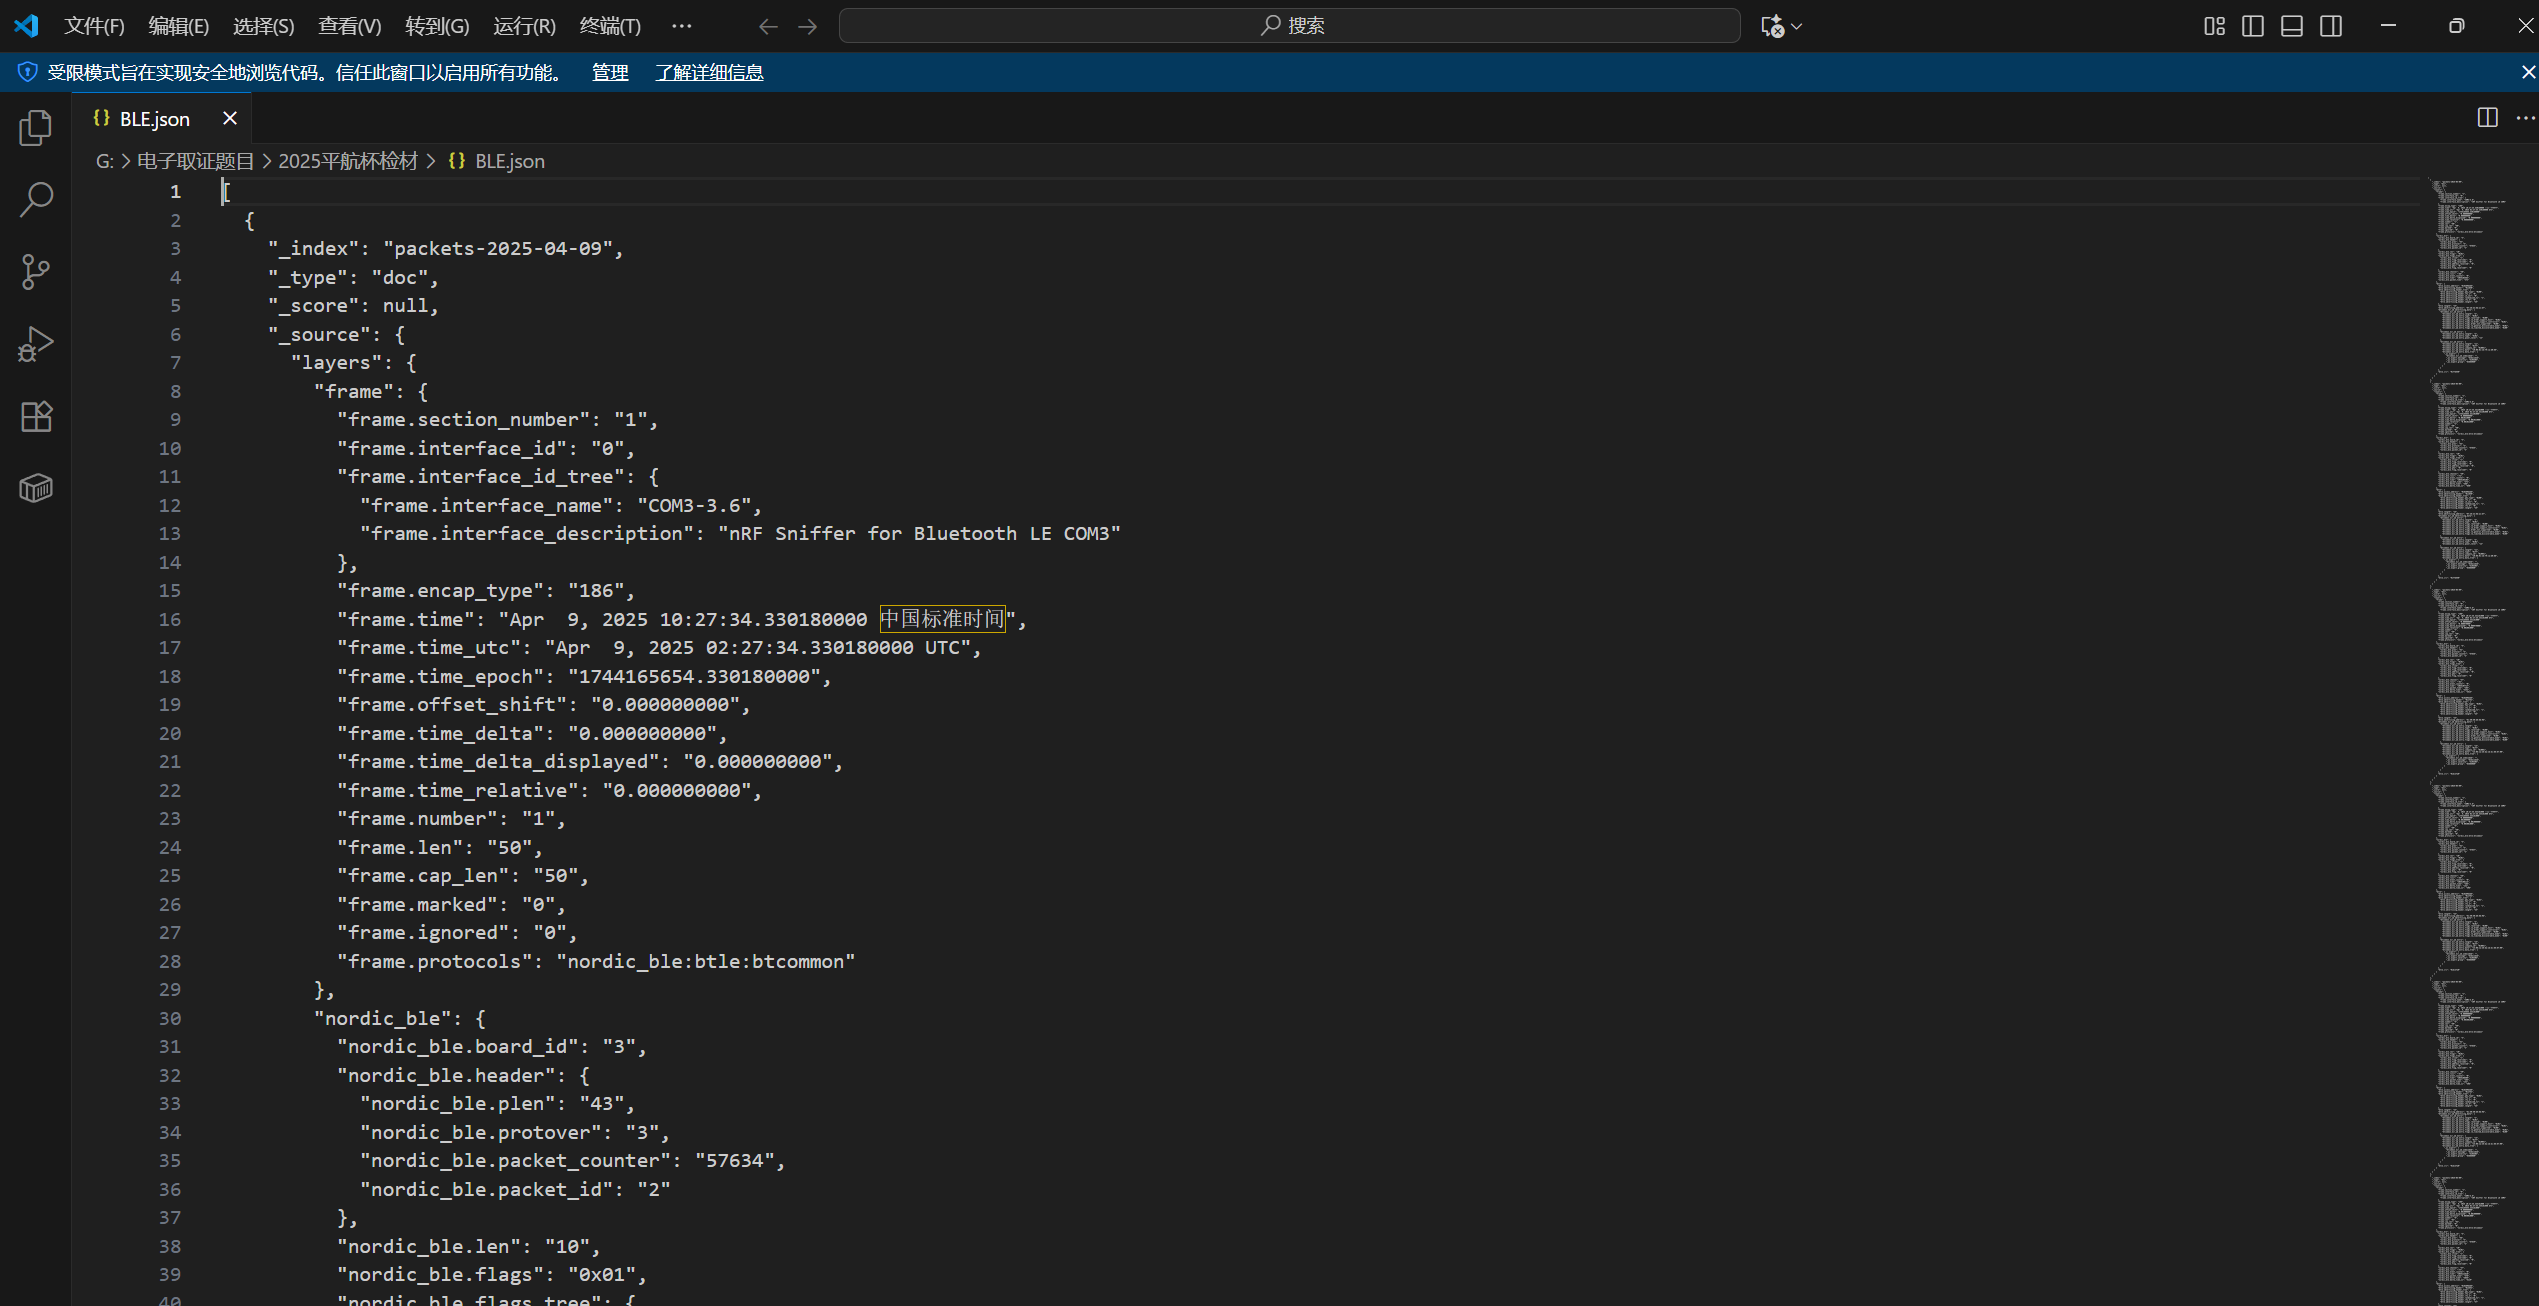Open the 2025平航杯检材 breadcrumb folder
Image resolution: width=2539 pixels, height=1306 pixels.
(347, 161)
